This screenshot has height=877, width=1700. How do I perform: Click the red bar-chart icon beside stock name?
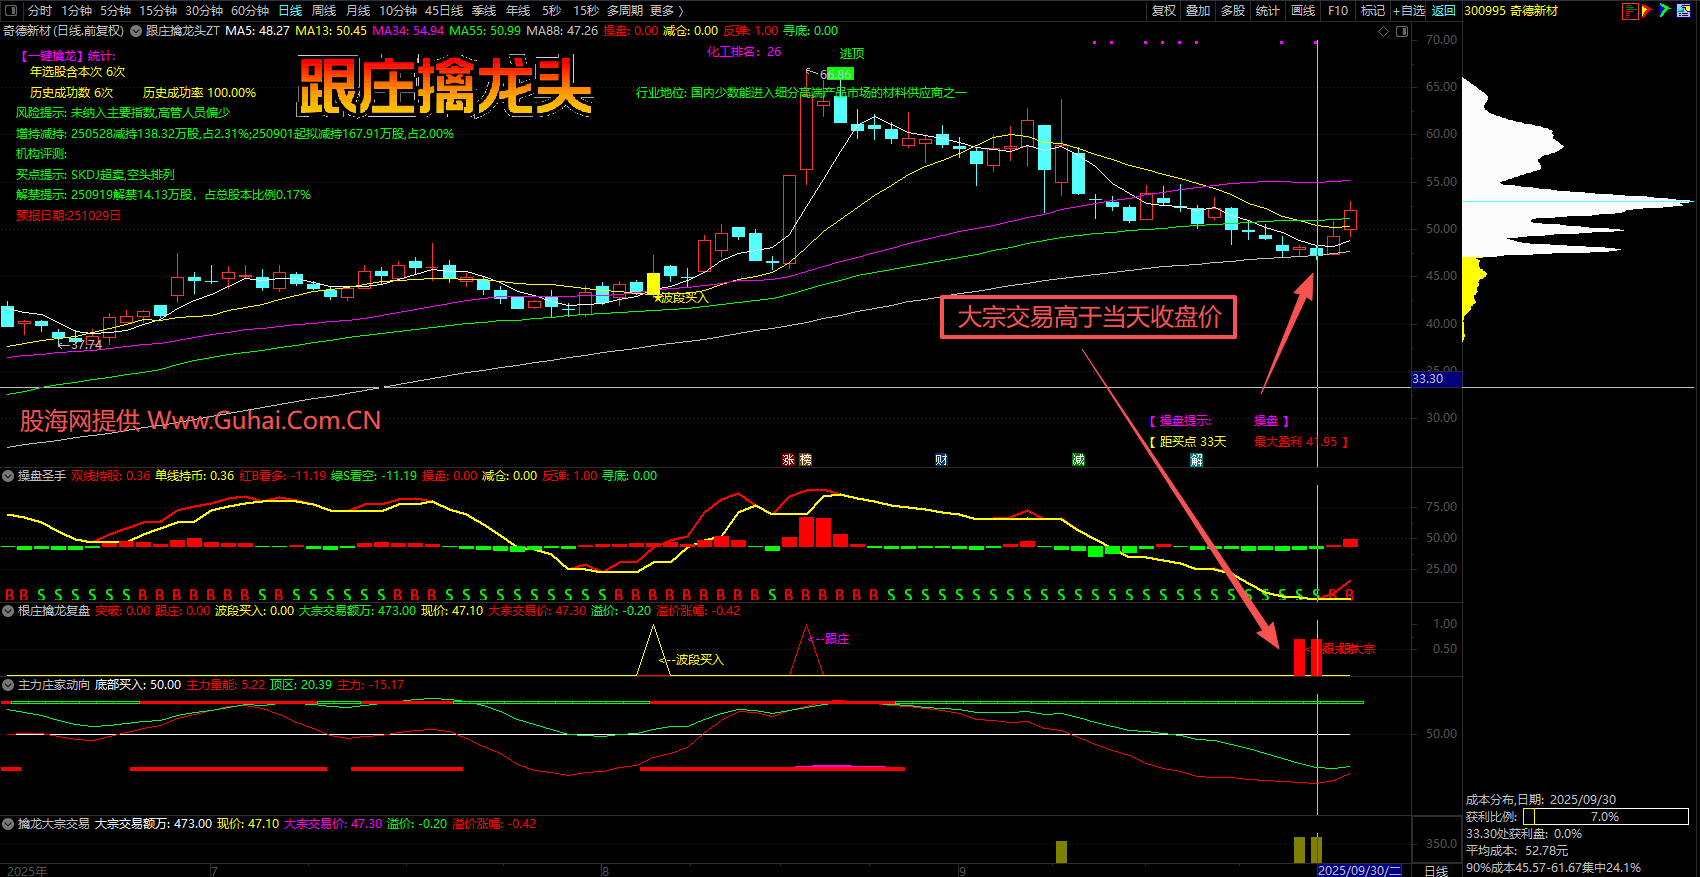pyautogui.click(x=1630, y=11)
